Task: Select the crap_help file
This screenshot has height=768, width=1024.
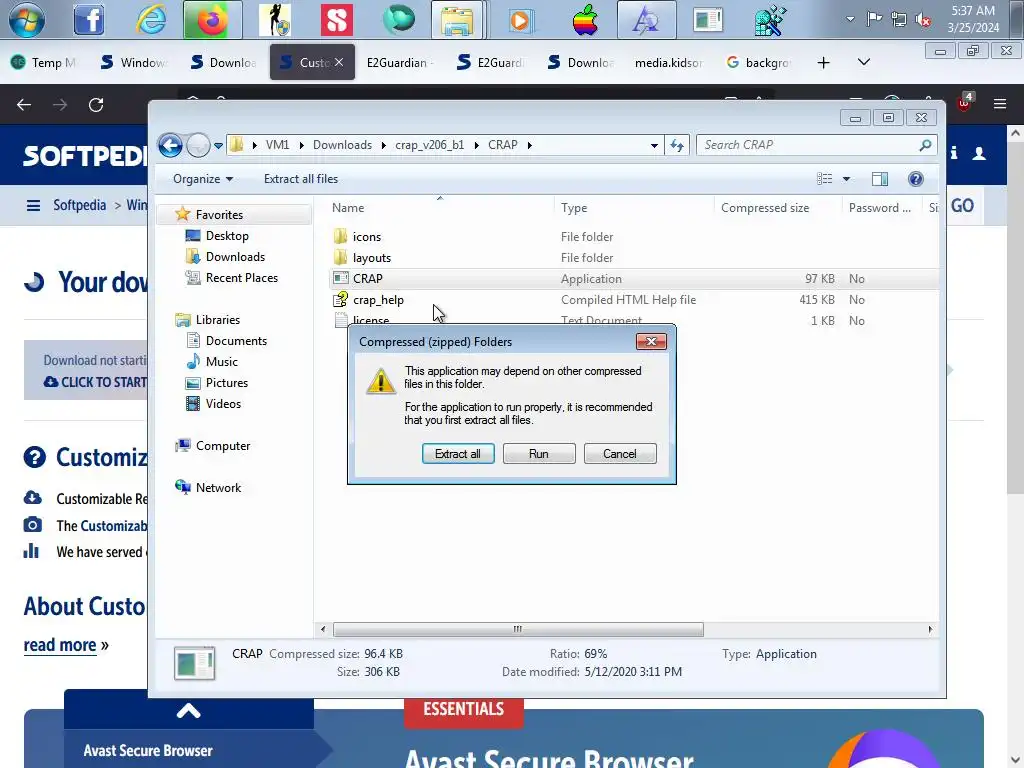Action: point(378,300)
